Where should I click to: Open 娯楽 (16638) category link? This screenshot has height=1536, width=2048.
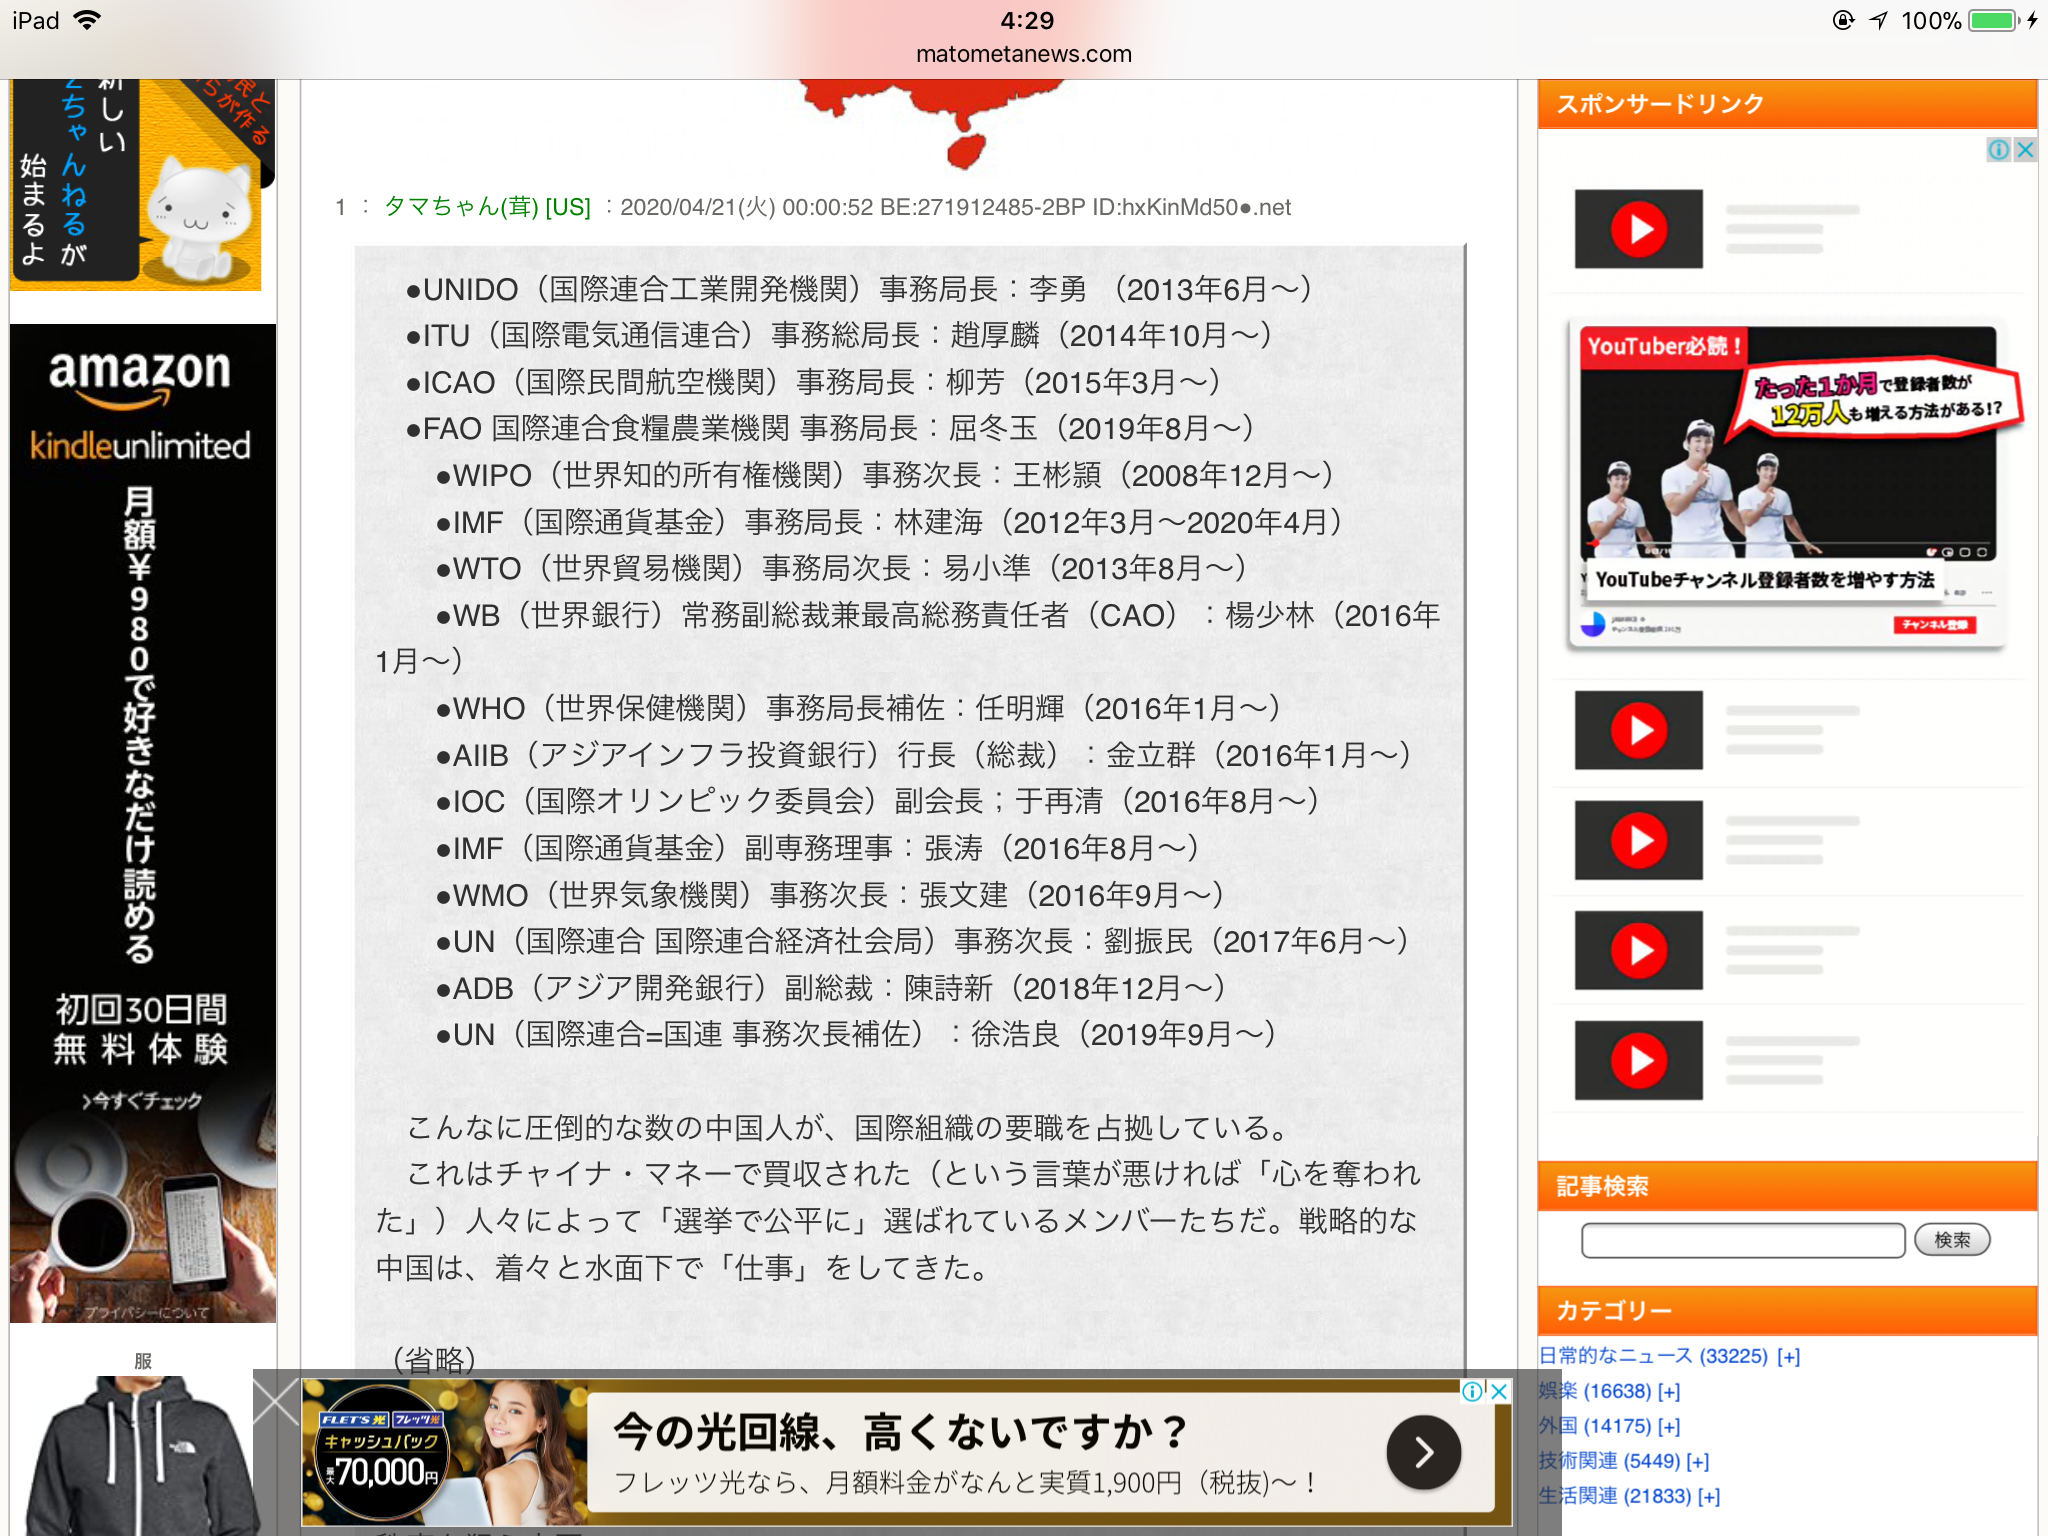1595,1391
